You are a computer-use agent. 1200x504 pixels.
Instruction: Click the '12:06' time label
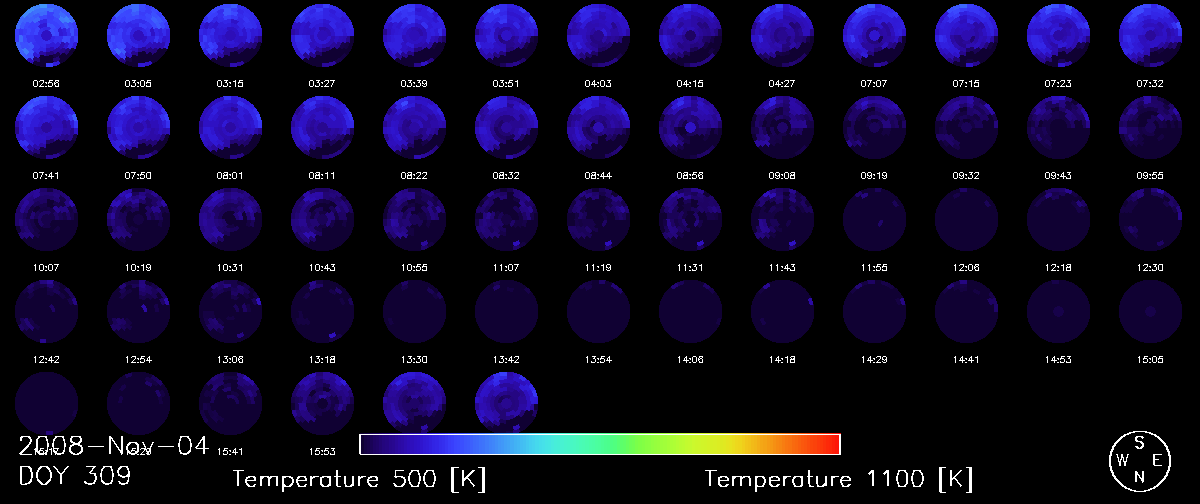click(966, 268)
